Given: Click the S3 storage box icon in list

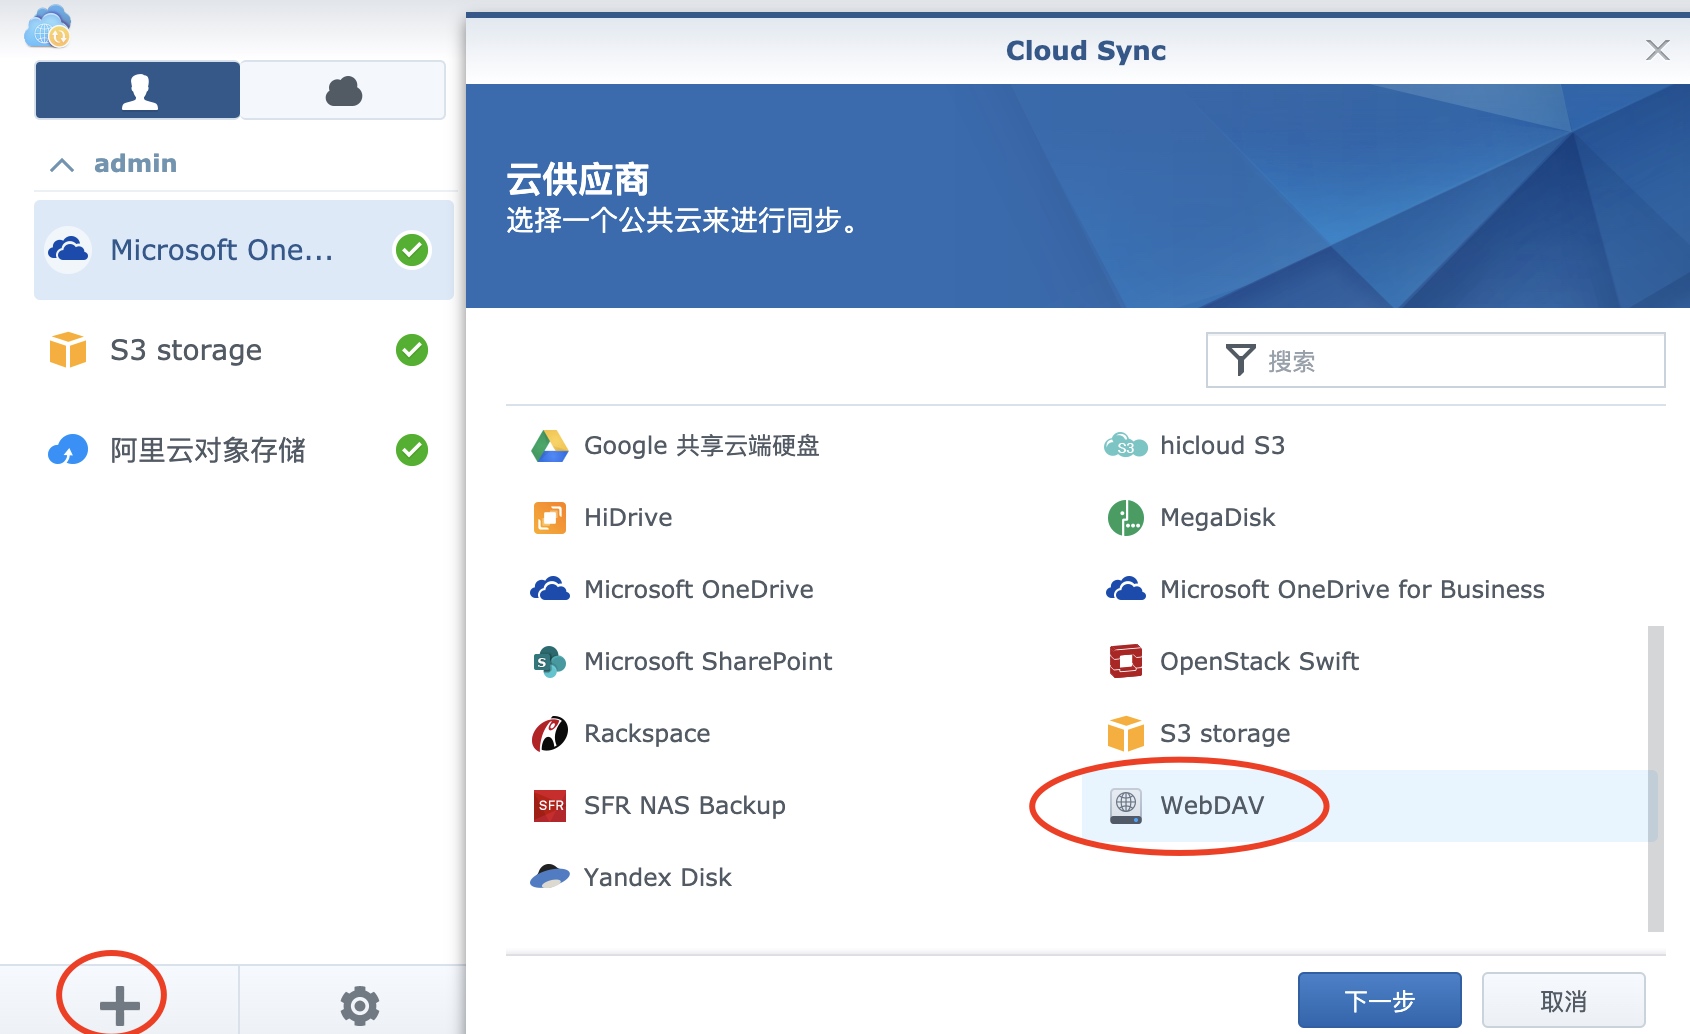Looking at the screenshot, I should pos(1126,734).
